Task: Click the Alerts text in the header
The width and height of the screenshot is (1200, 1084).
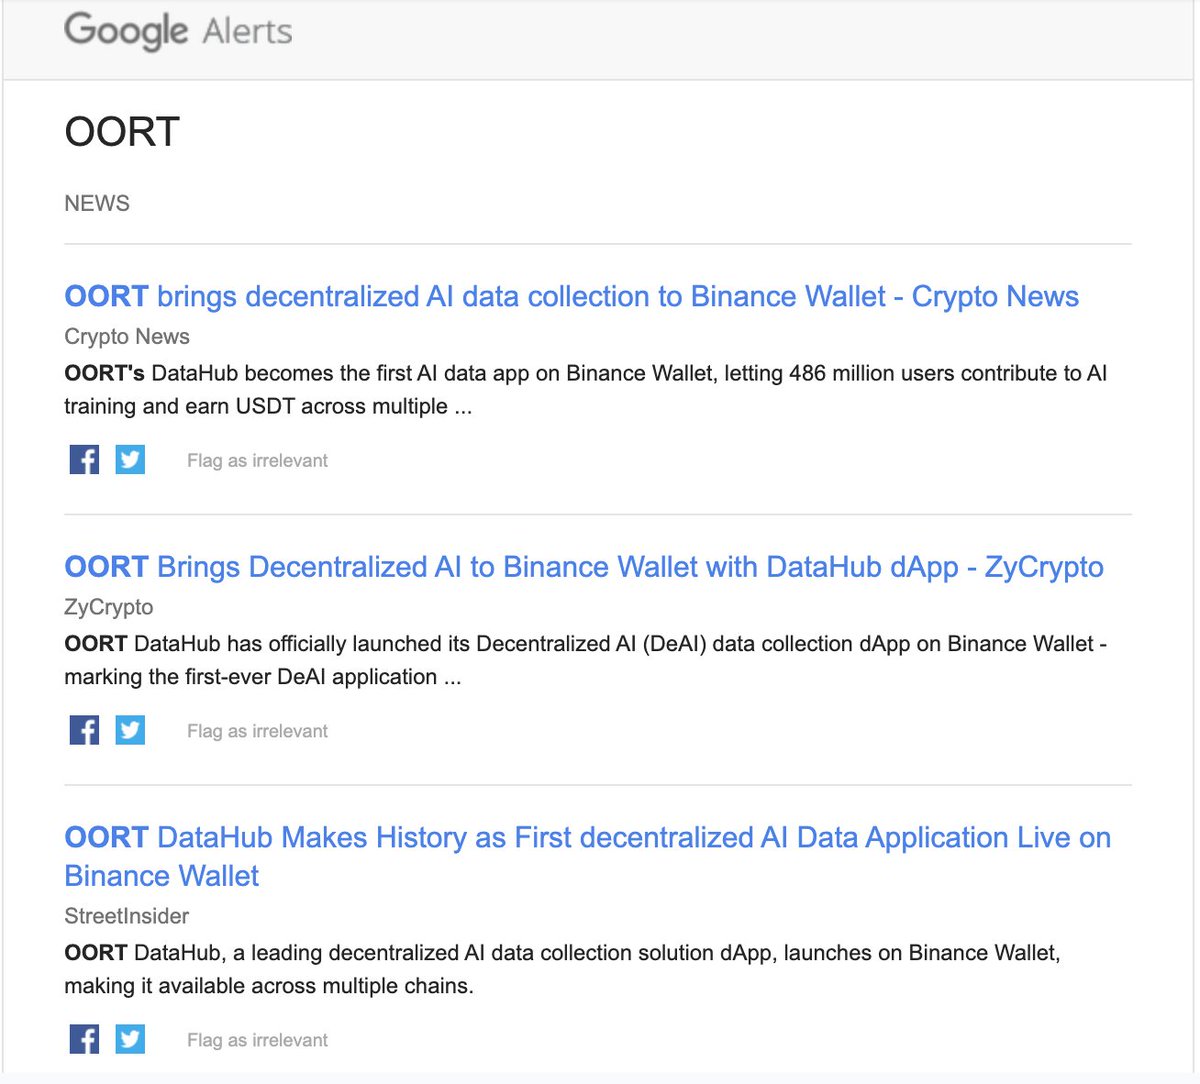Action: click(249, 31)
